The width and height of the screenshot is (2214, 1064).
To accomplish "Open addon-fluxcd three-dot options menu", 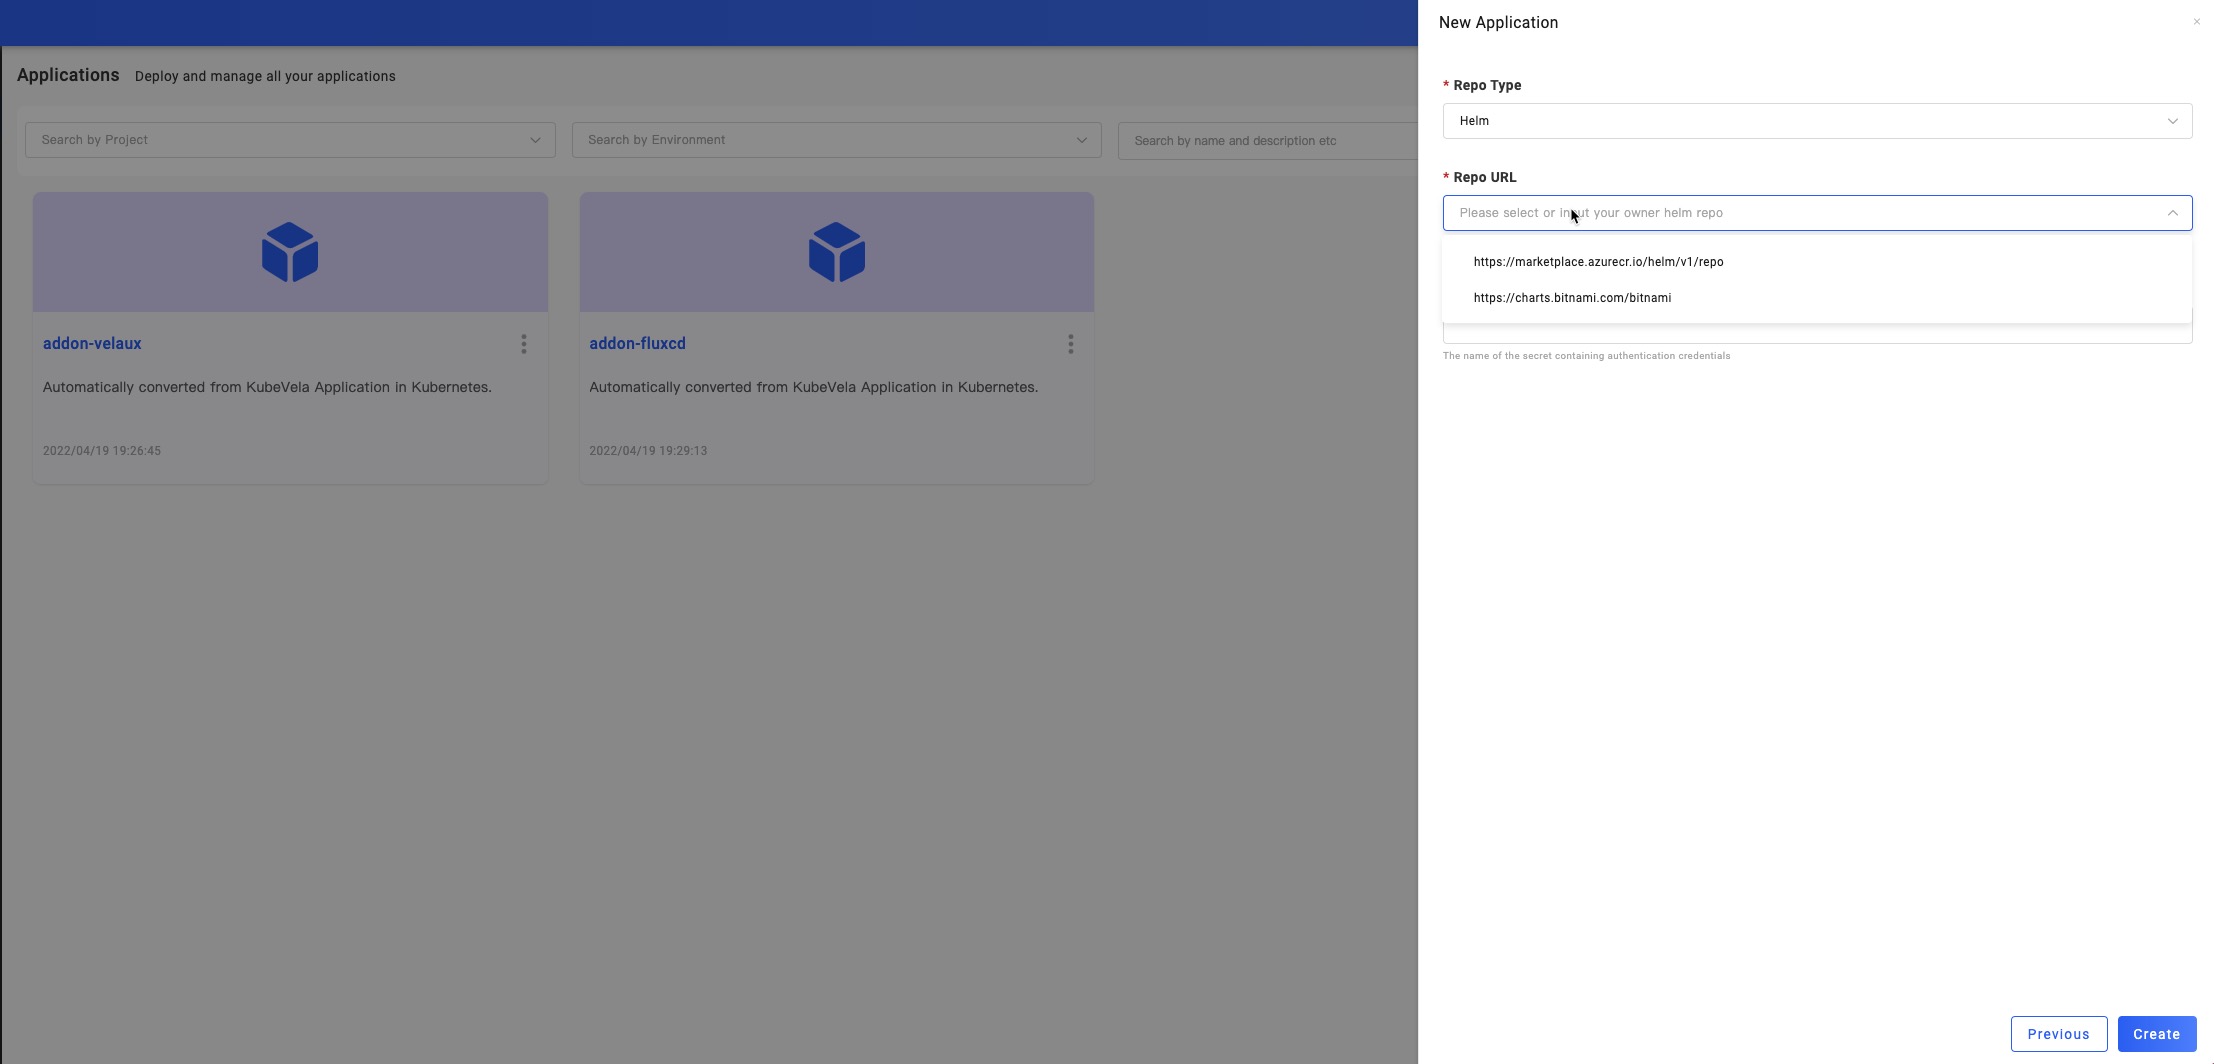I will click(x=1070, y=344).
